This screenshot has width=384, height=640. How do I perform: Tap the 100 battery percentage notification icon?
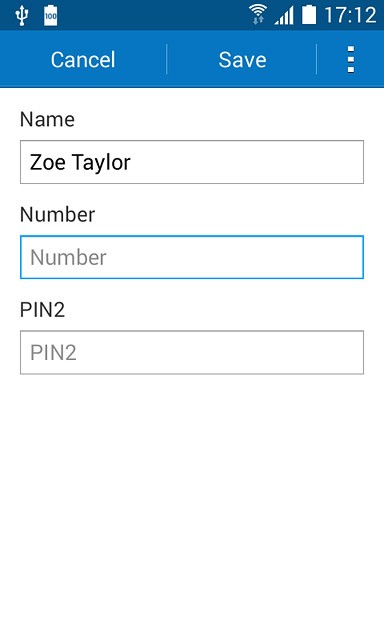point(51,16)
